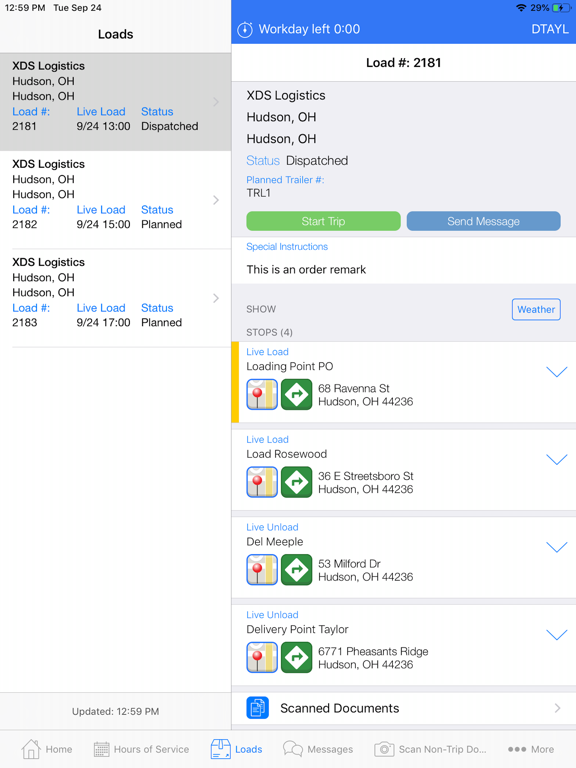Get directions to 53 Milford Dr
Image resolution: width=576 pixels, height=768 pixels.
296,570
